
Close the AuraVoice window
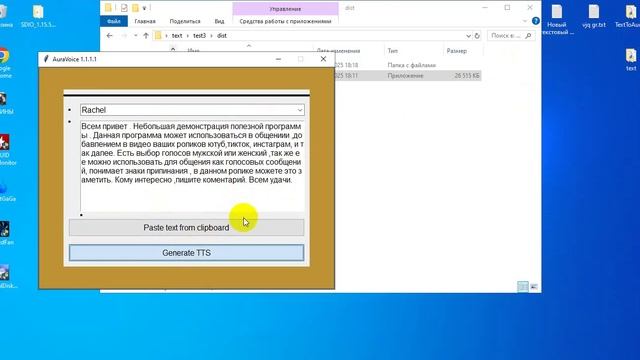[x=323, y=59]
